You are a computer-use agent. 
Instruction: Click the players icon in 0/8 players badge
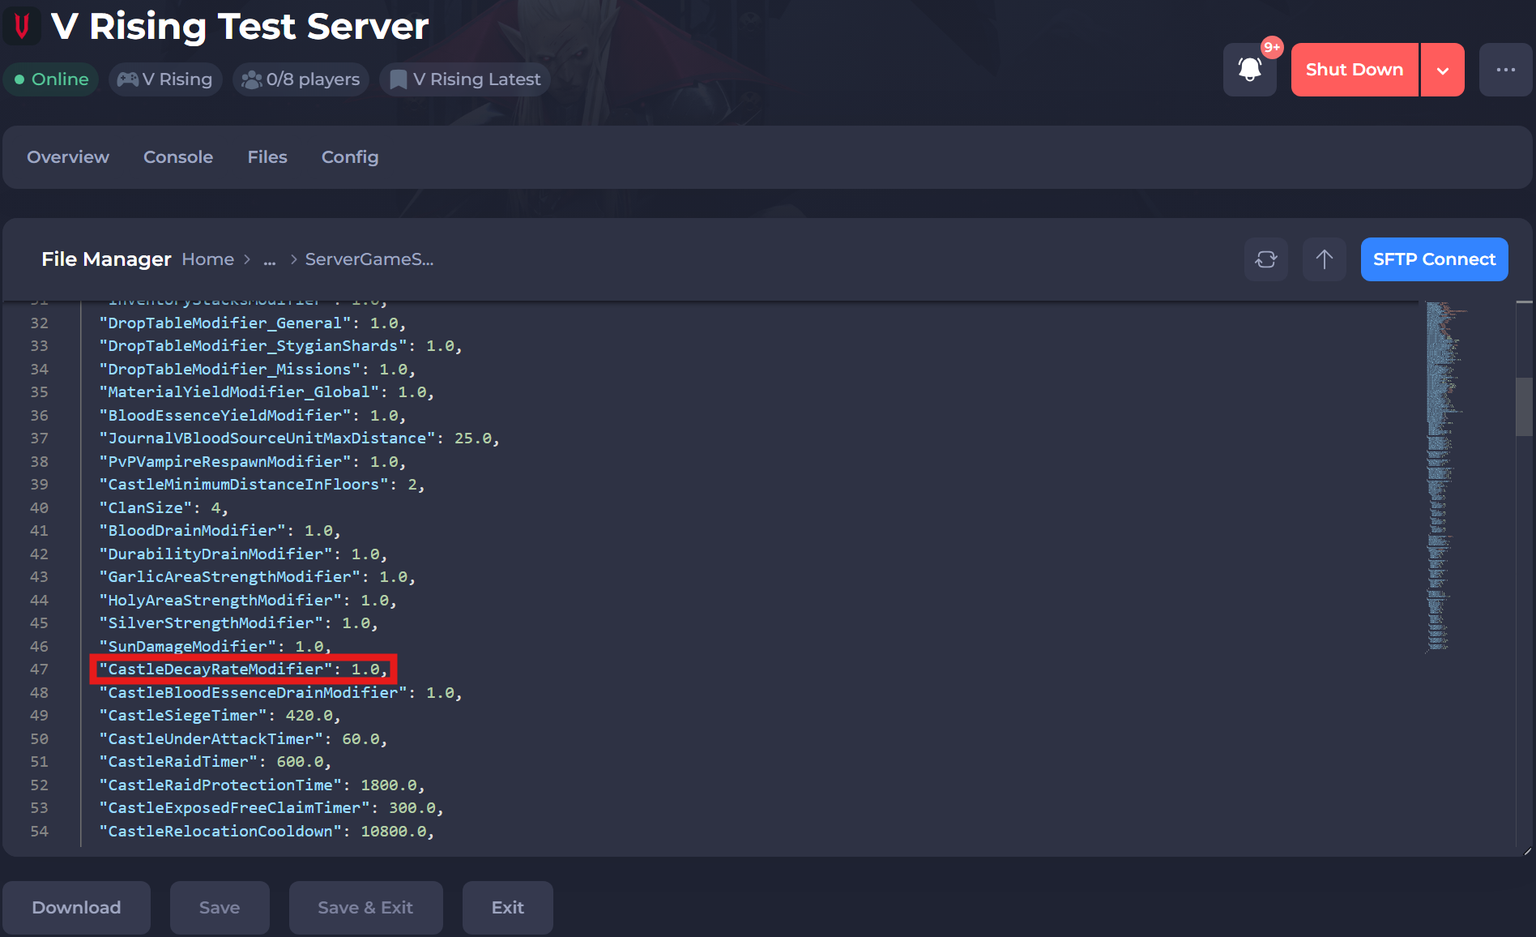coord(251,79)
